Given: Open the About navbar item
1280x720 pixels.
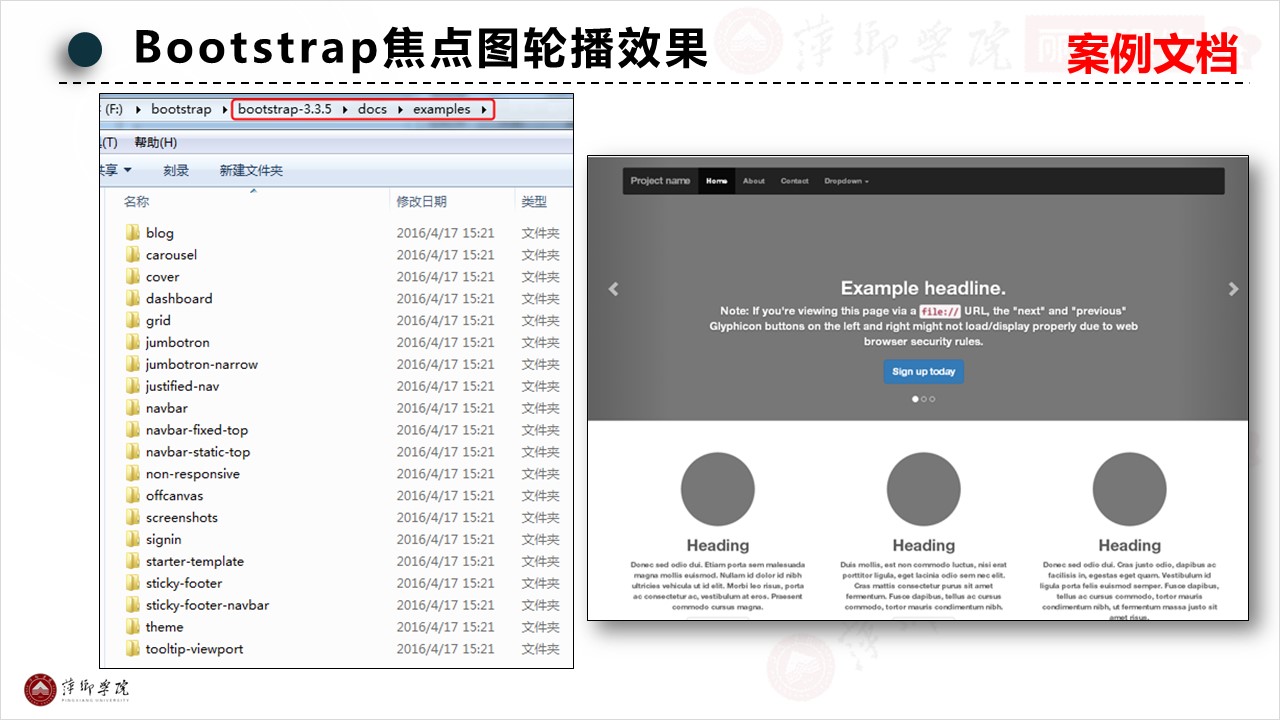Looking at the screenshot, I should tap(754, 181).
